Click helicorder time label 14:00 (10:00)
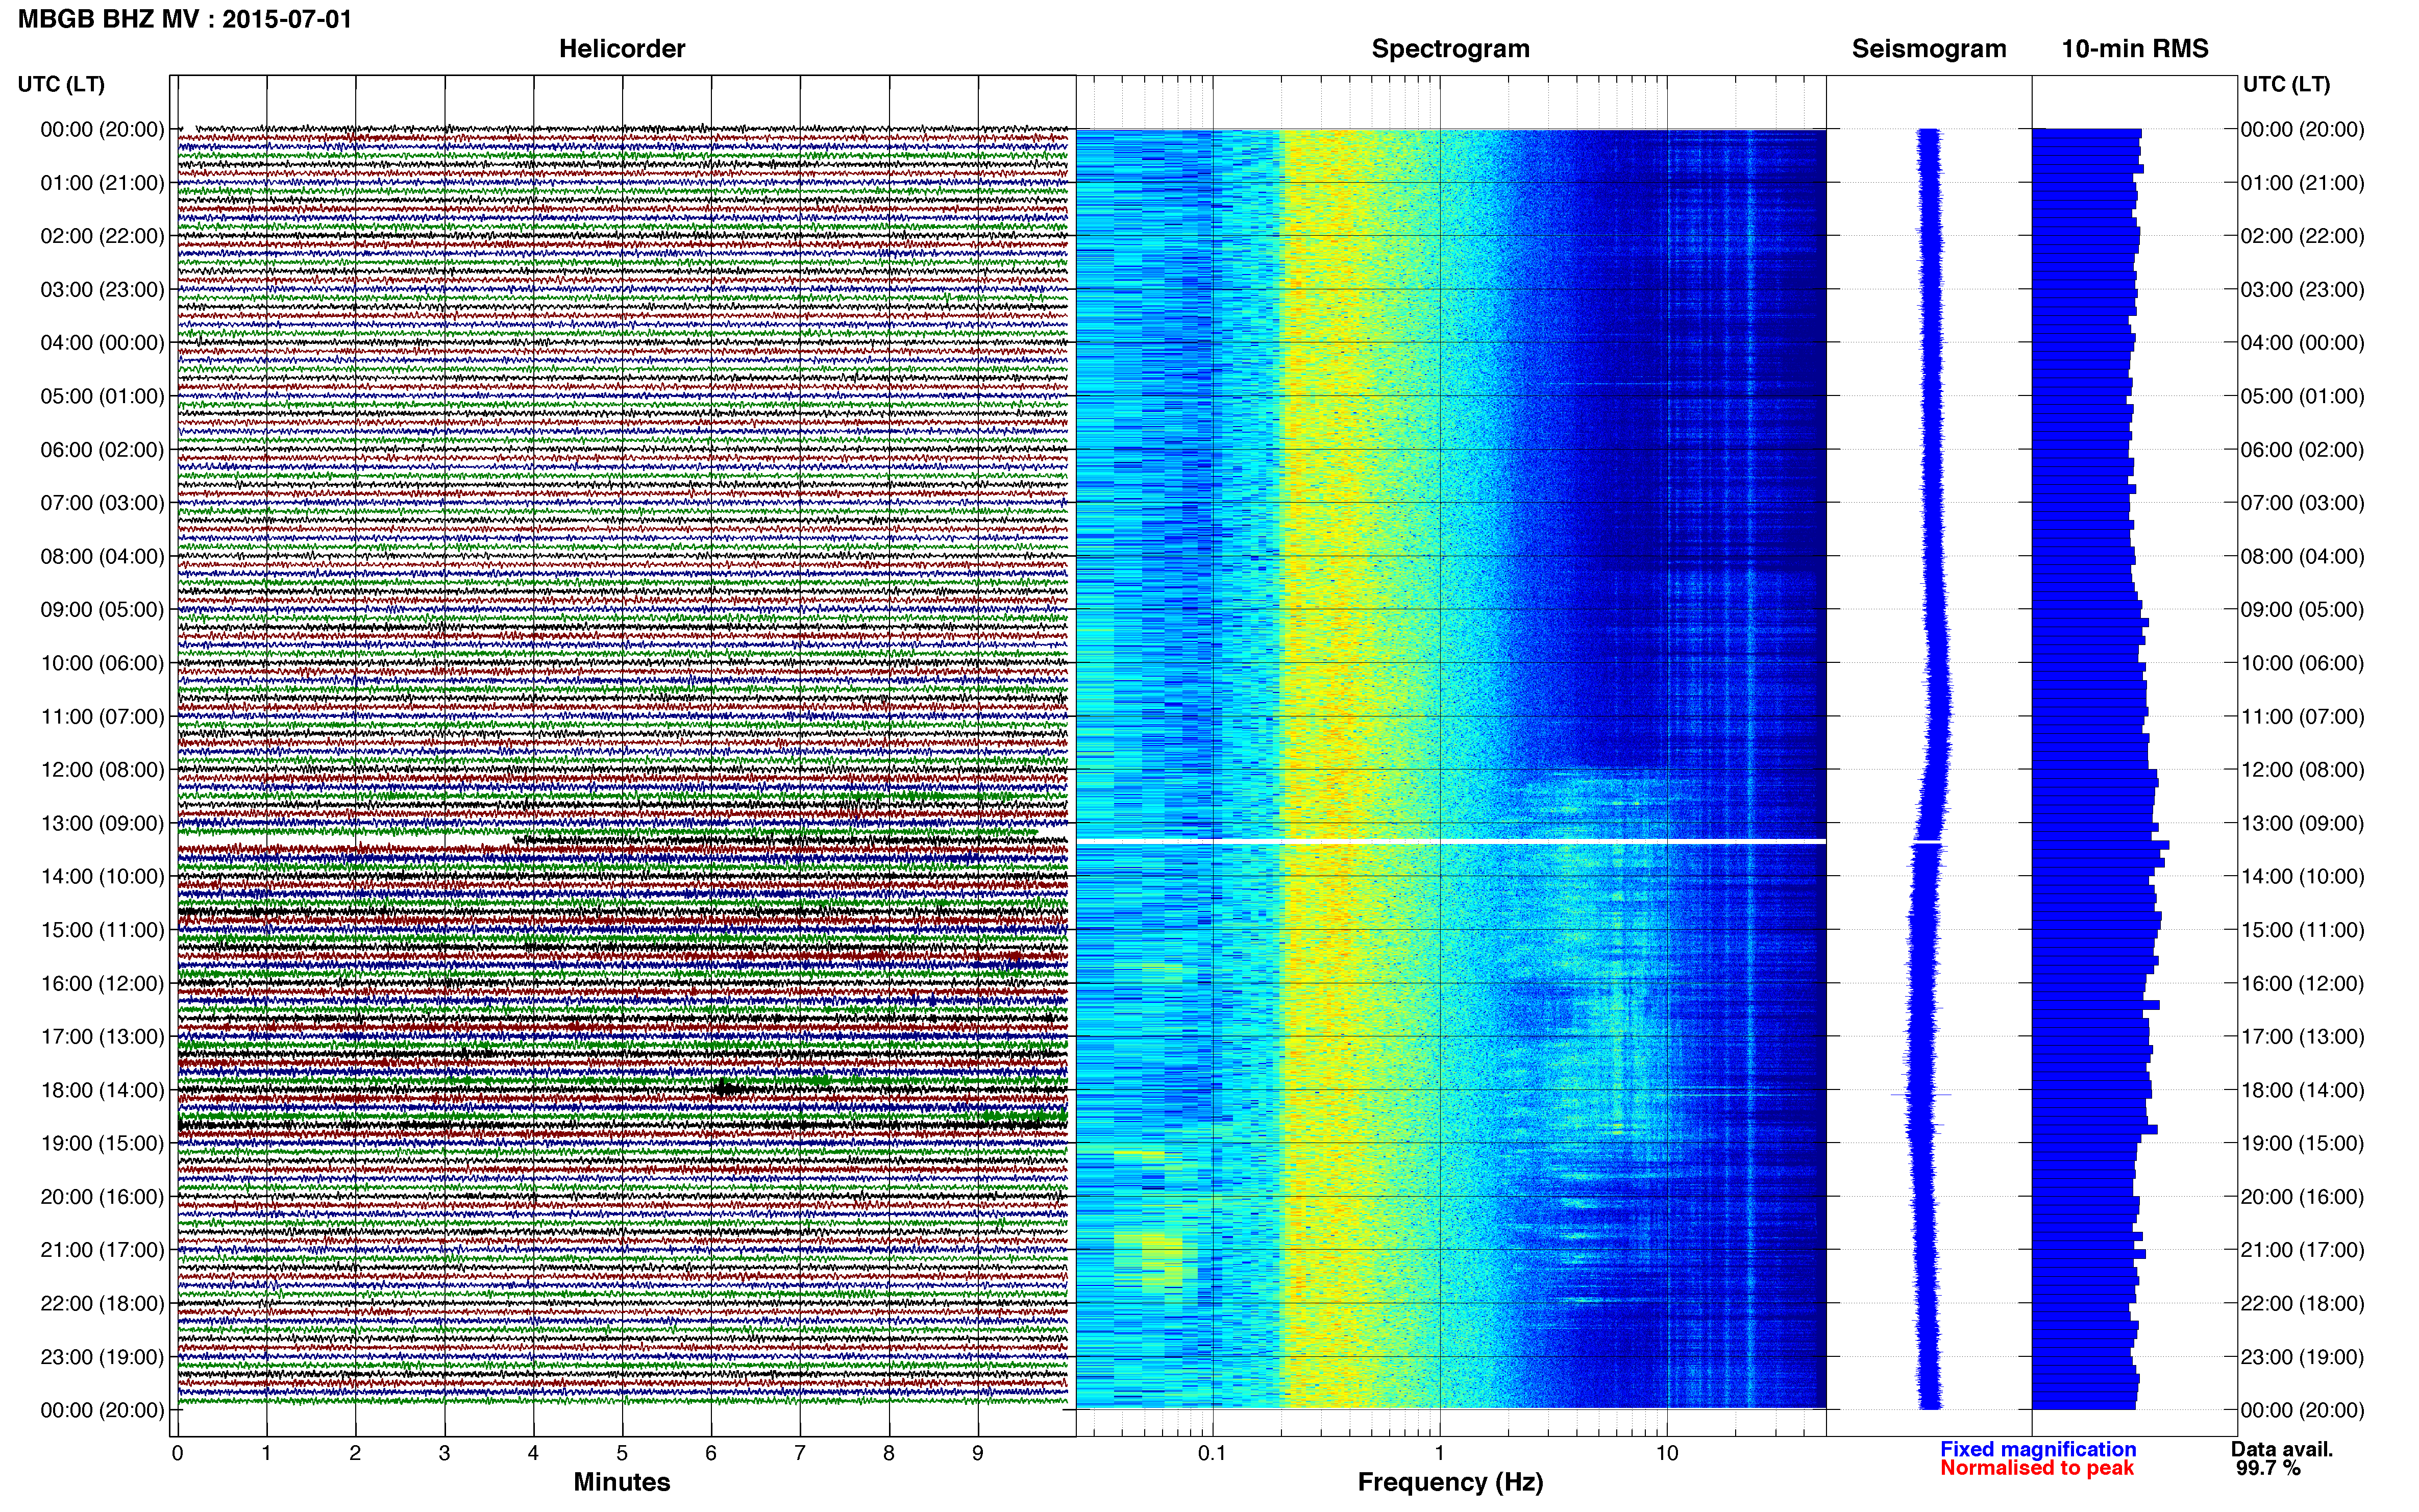Viewport: 2419px width, 1512px height. coord(102,877)
